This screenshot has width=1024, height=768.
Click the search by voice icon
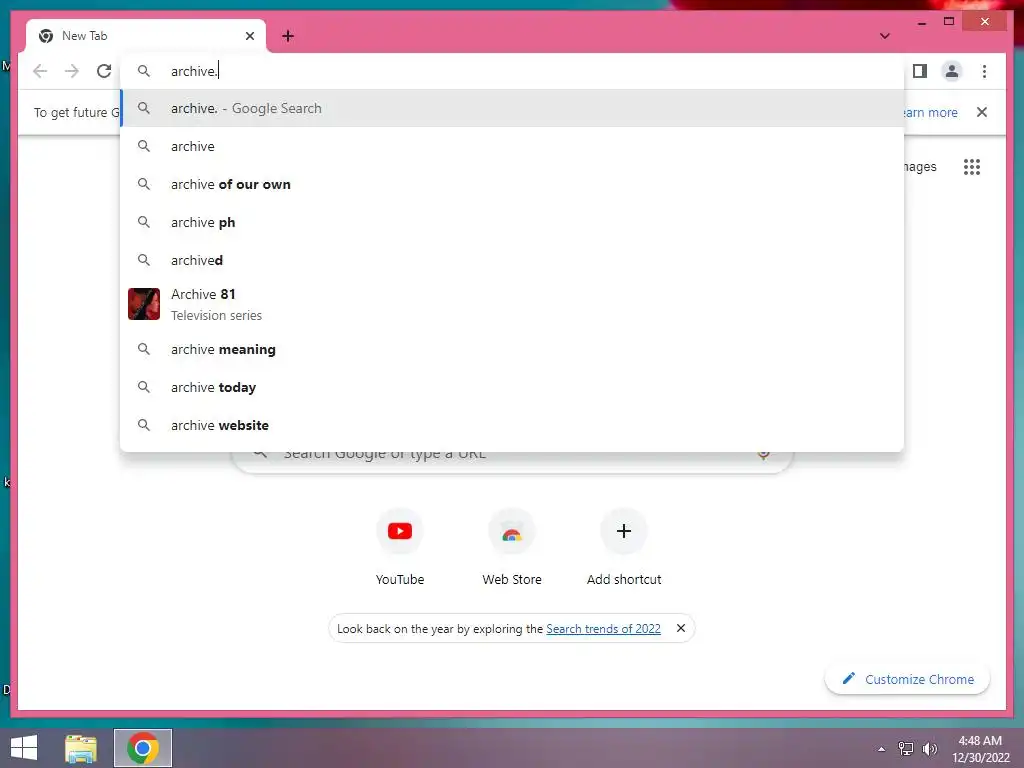pyautogui.click(x=763, y=455)
